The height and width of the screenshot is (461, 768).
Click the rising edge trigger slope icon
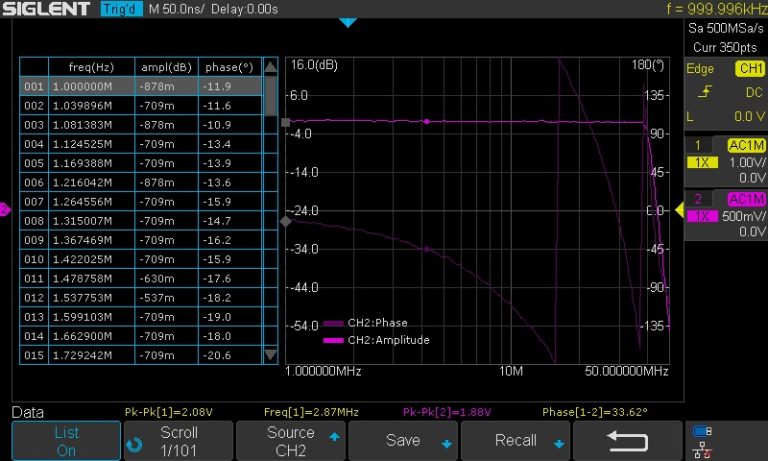pyautogui.click(x=705, y=92)
